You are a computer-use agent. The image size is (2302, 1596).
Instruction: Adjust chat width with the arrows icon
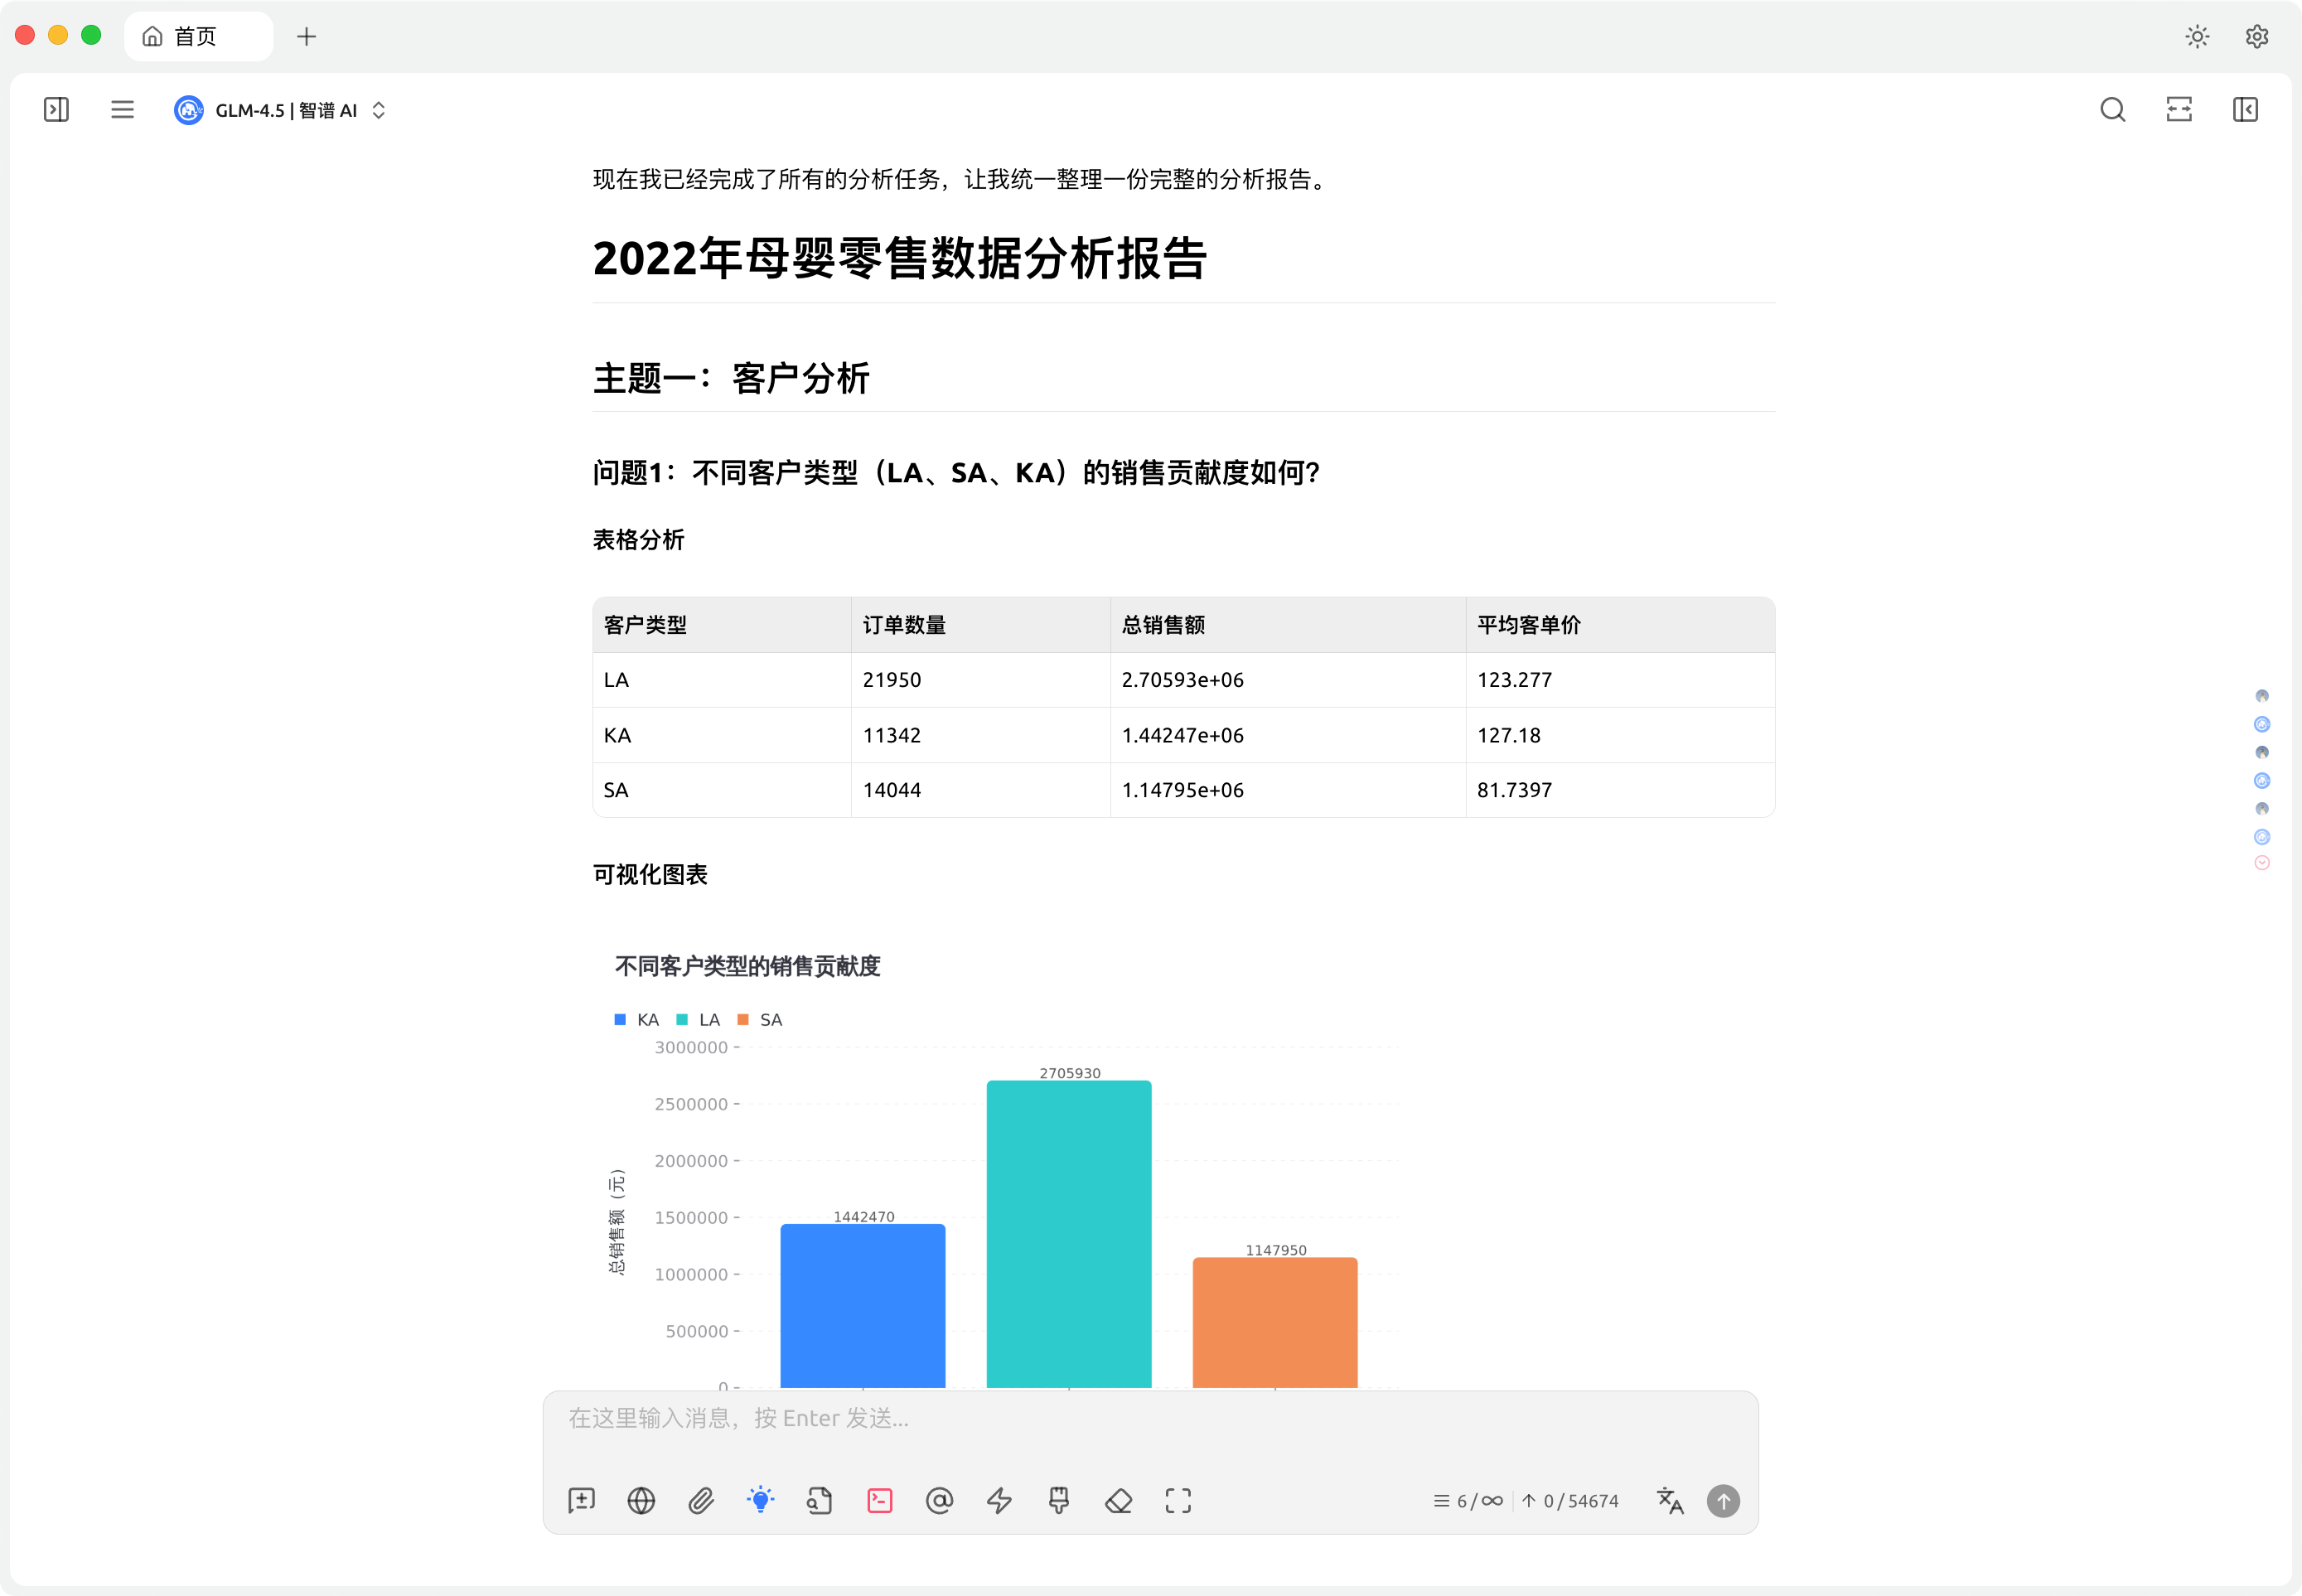(x=2178, y=109)
